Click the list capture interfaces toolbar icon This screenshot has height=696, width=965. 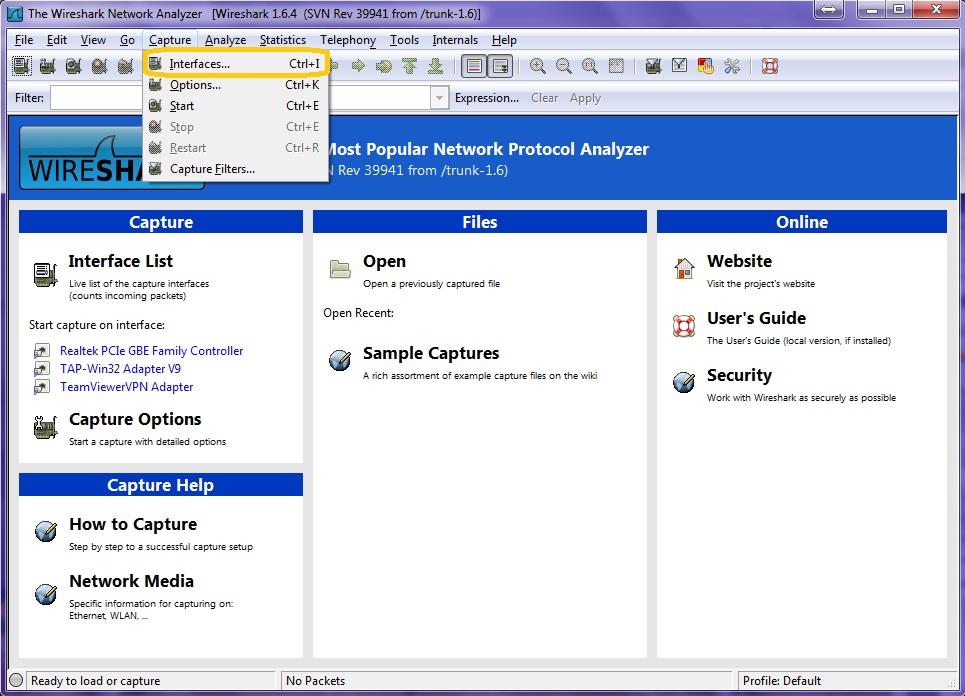coord(22,67)
